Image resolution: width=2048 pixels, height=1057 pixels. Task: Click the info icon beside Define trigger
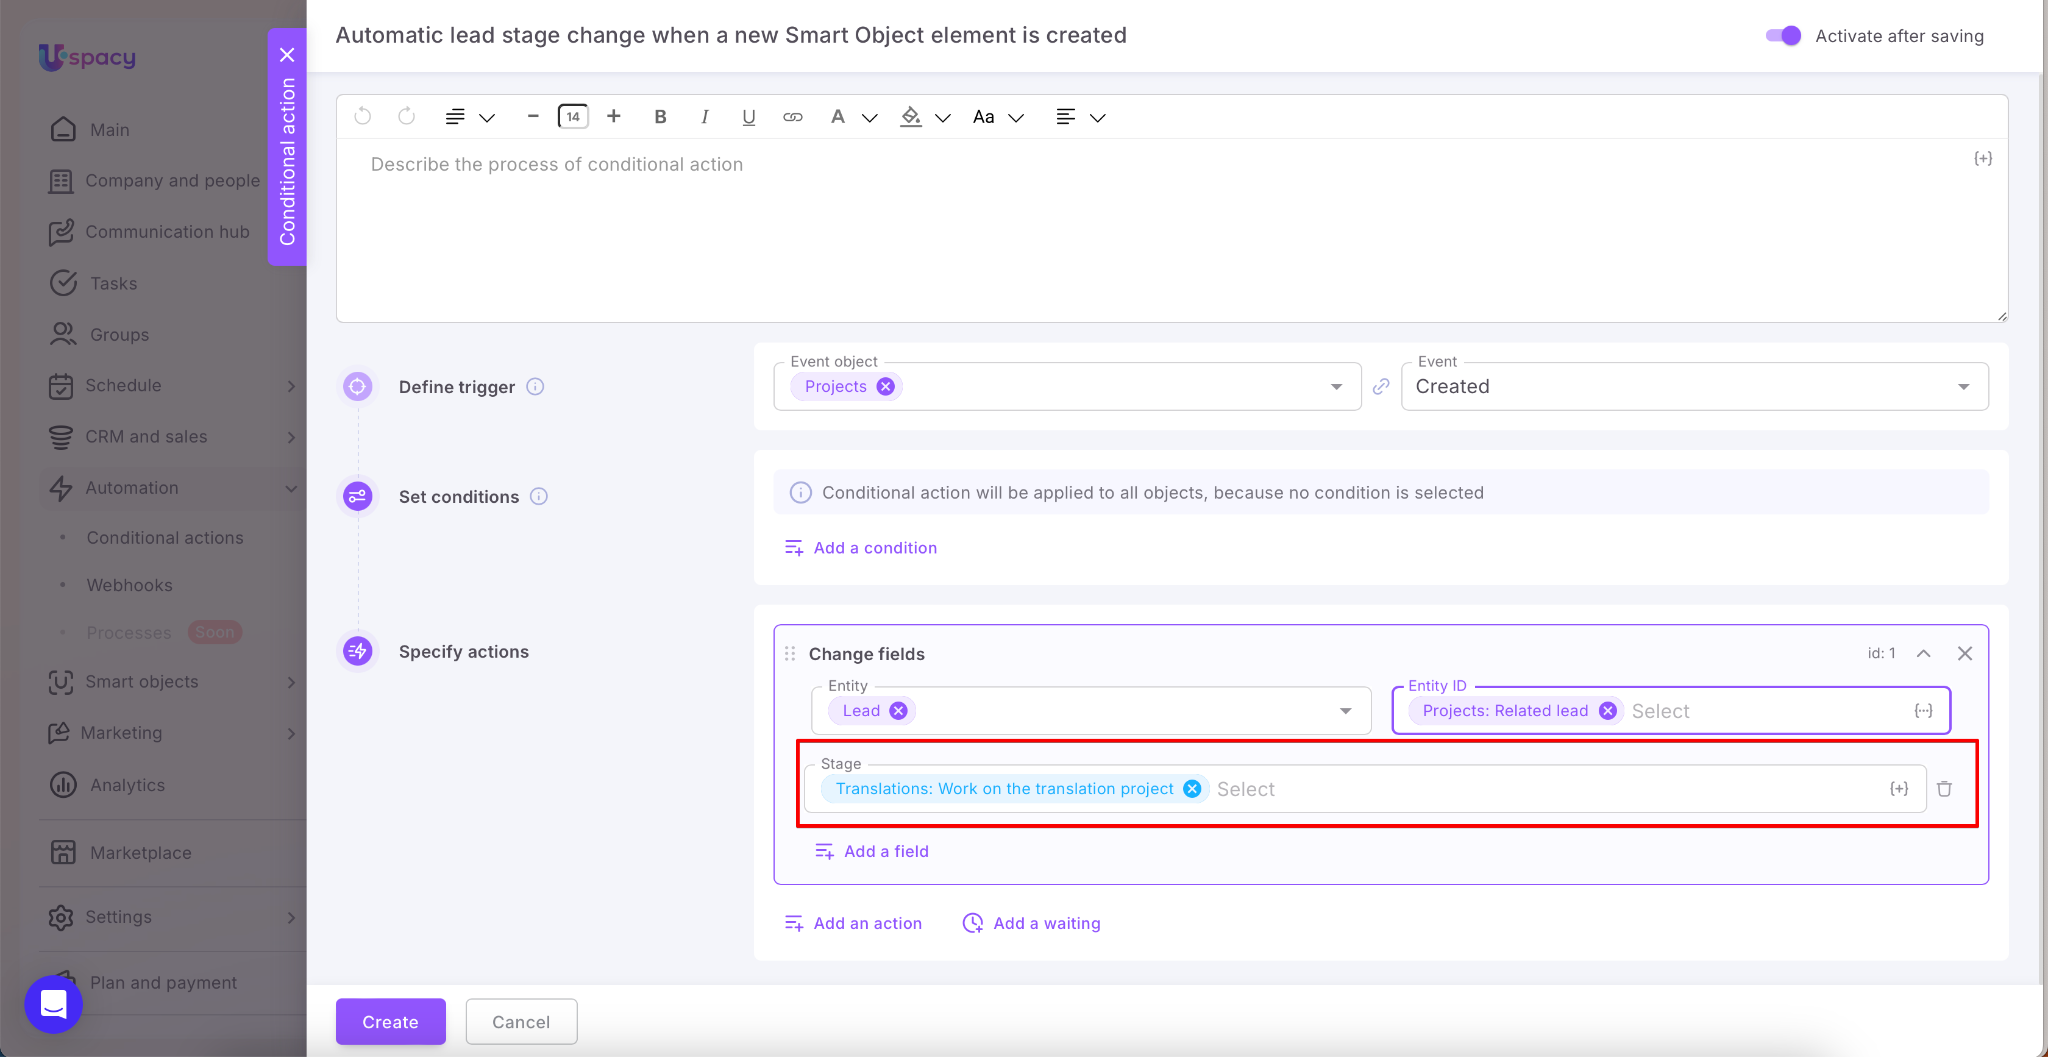point(535,387)
